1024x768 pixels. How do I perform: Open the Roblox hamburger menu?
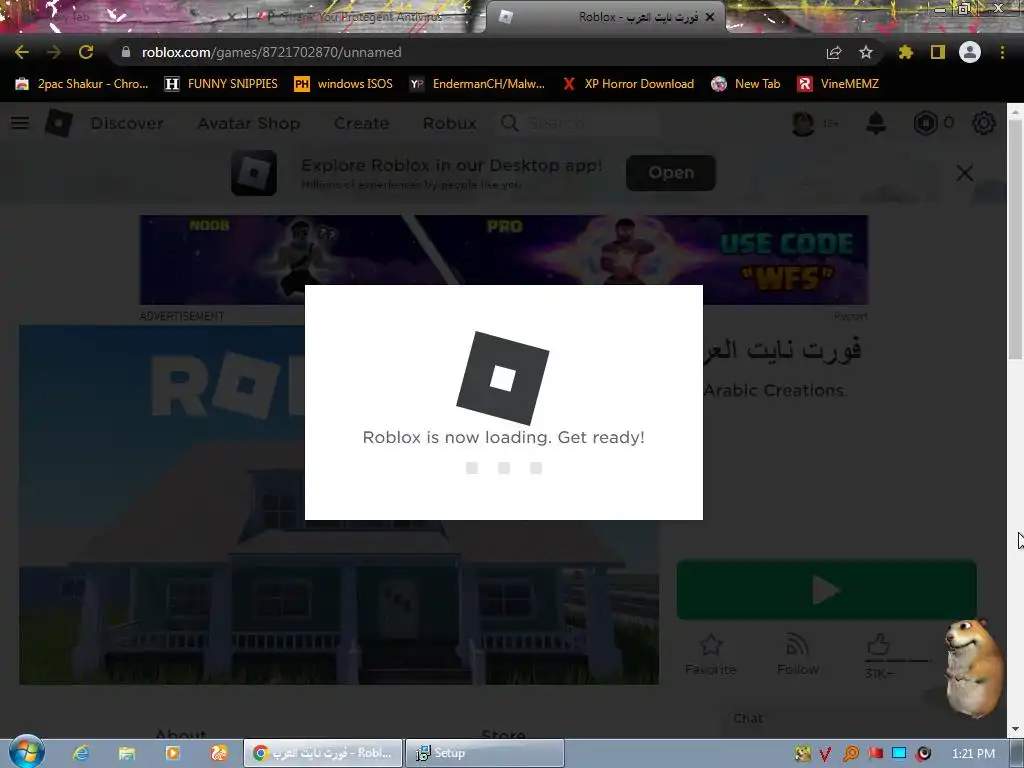(20, 123)
